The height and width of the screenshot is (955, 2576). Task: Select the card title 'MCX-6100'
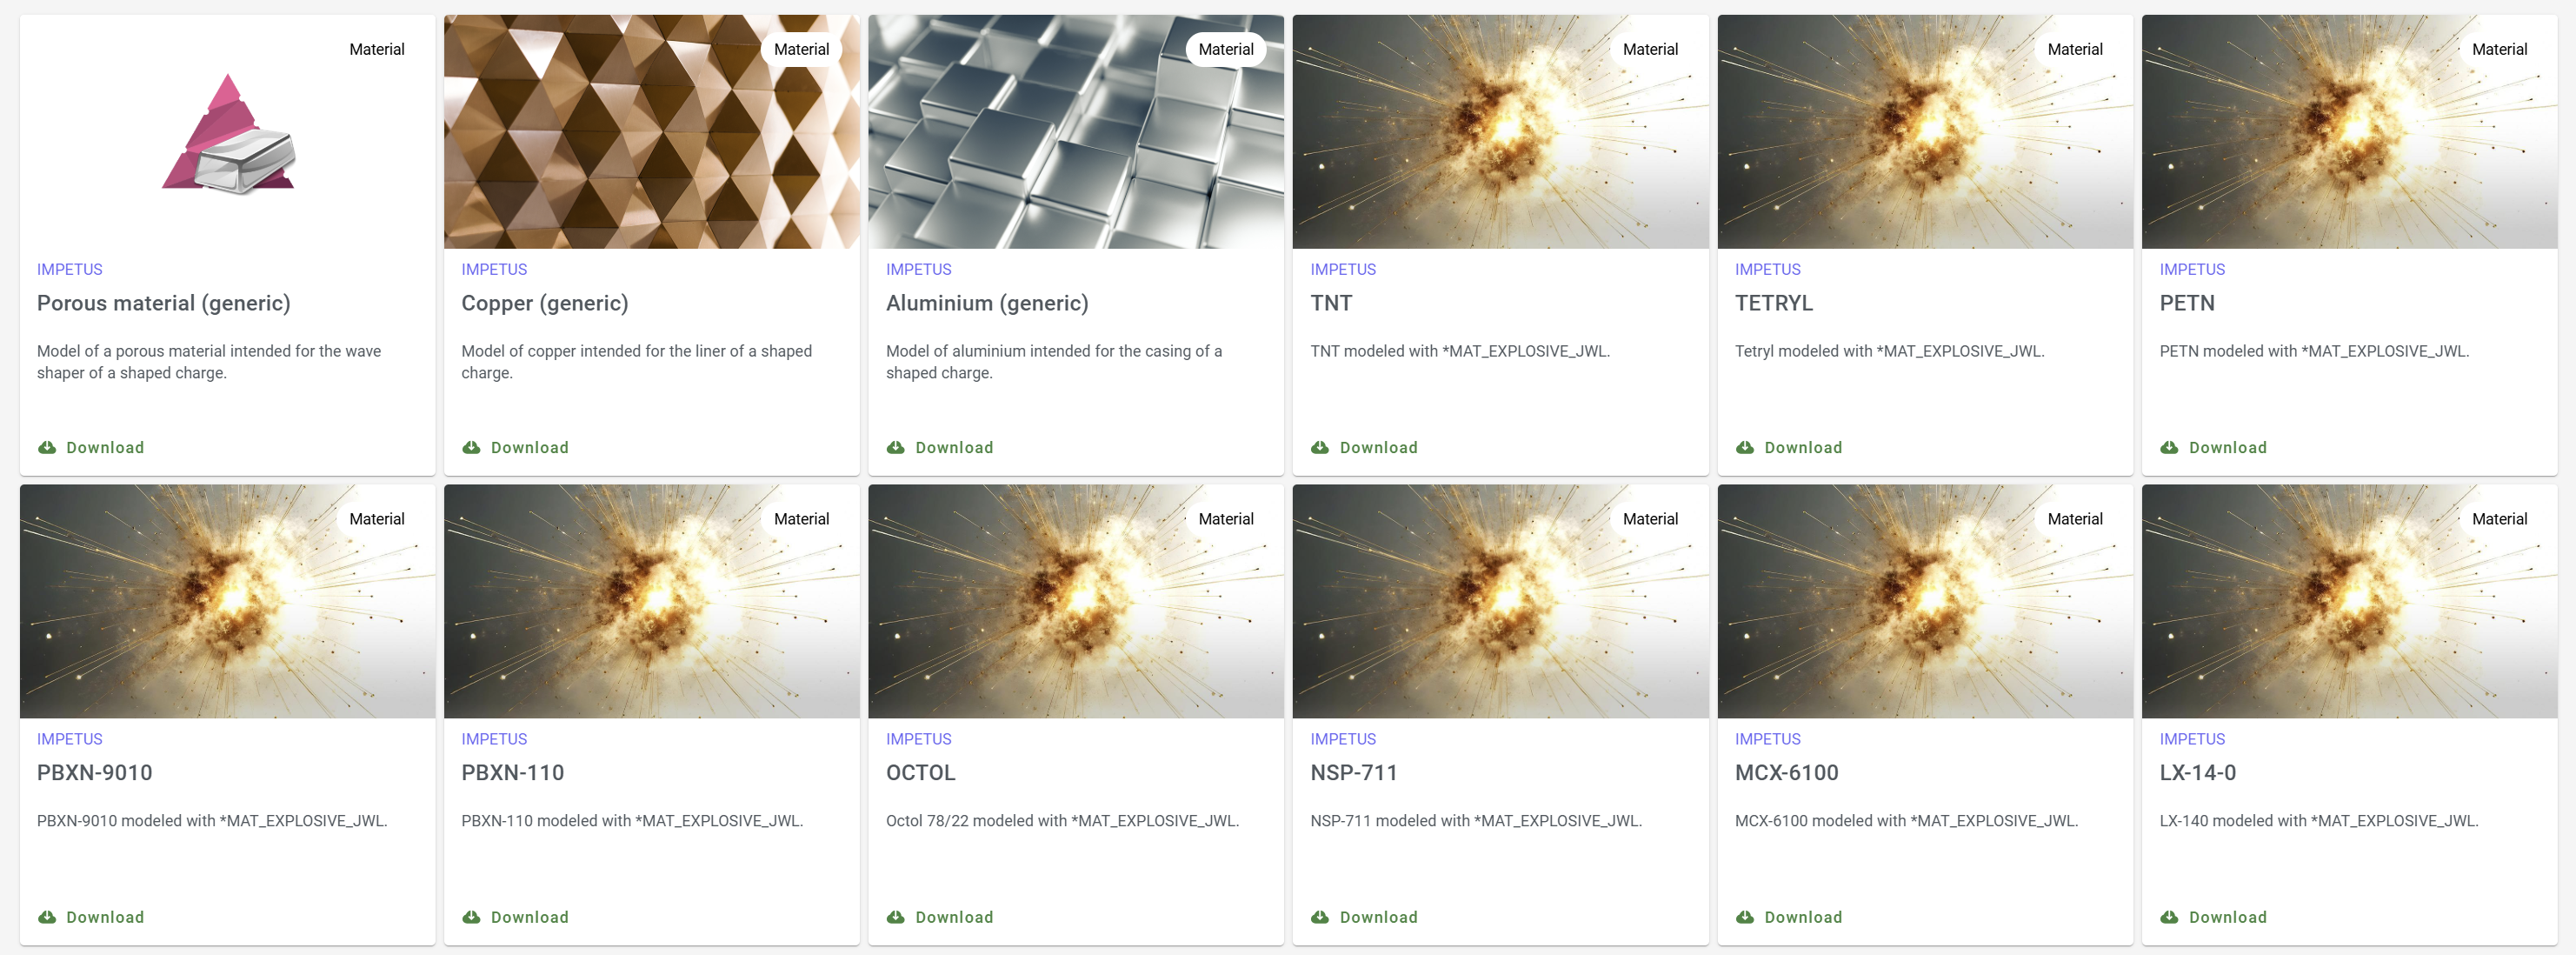1787,773
